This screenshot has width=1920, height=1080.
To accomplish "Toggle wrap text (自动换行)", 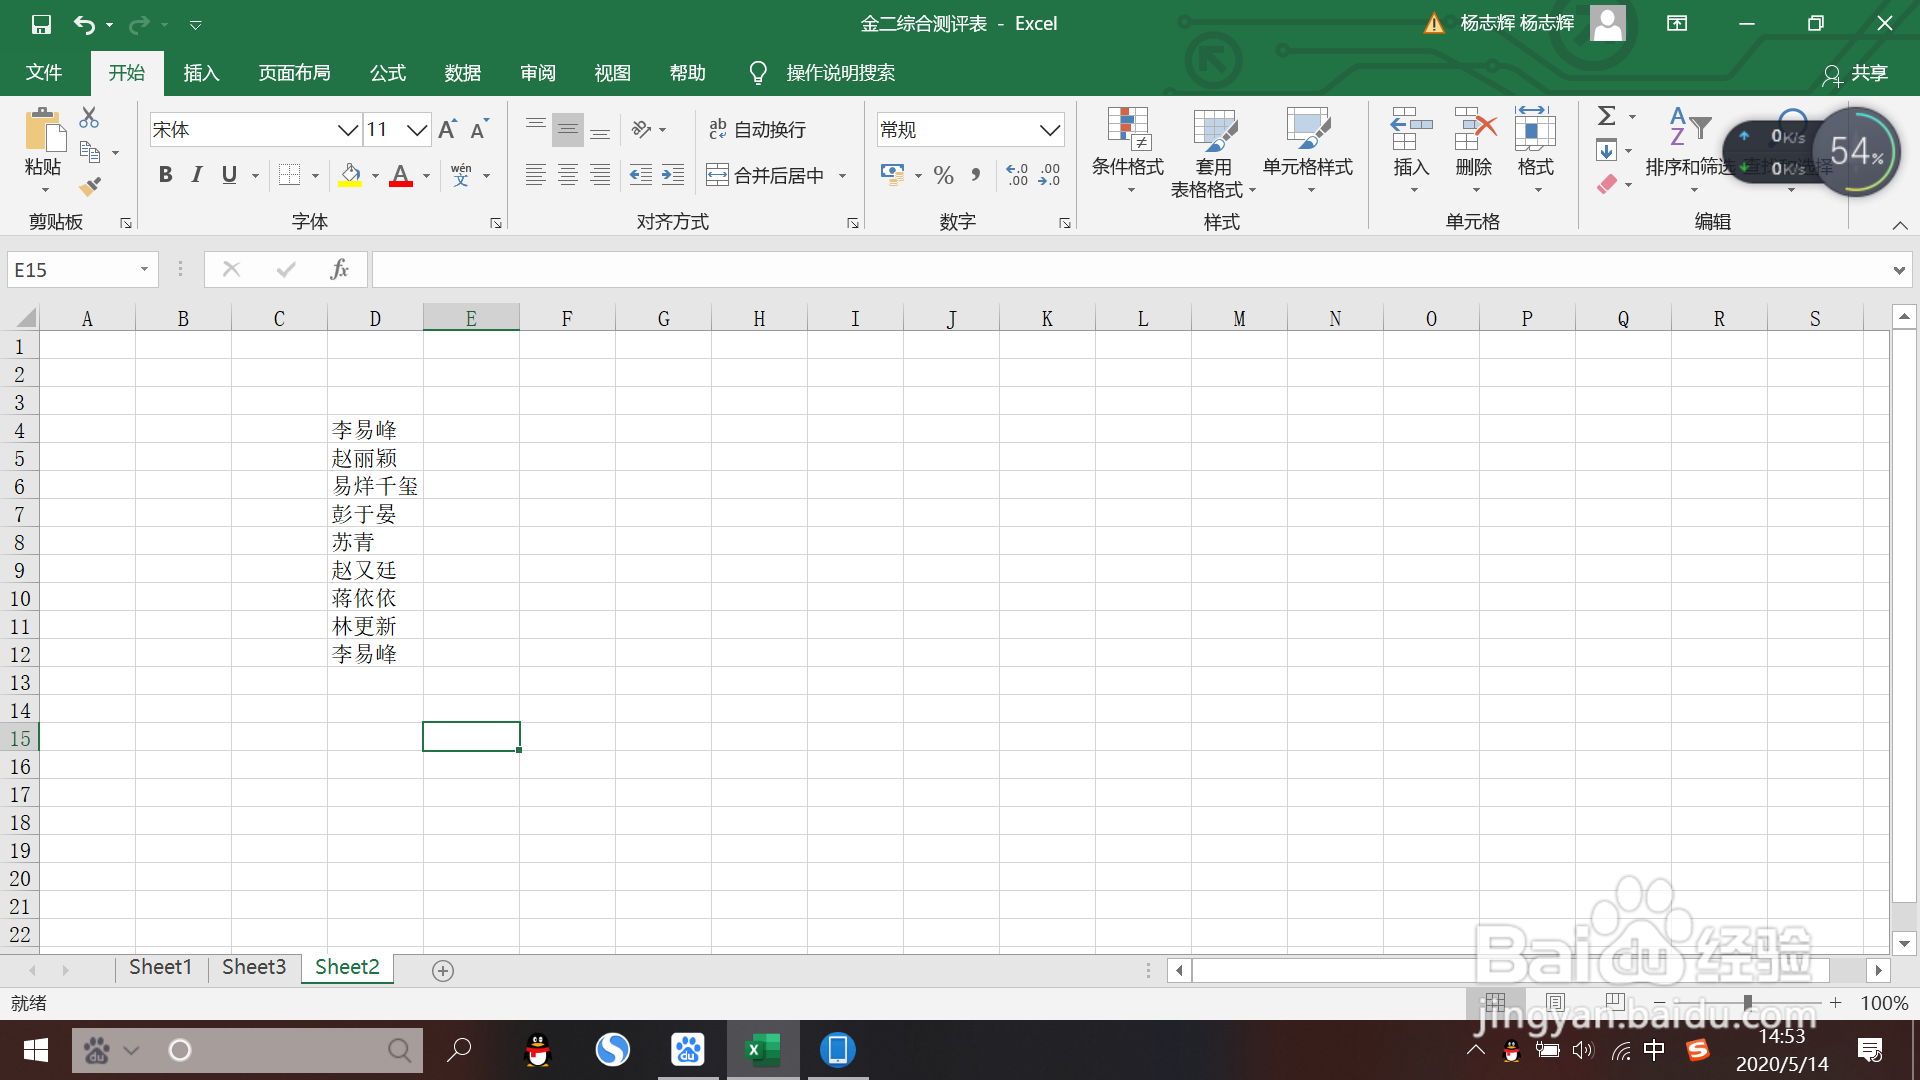I will coord(757,129).
